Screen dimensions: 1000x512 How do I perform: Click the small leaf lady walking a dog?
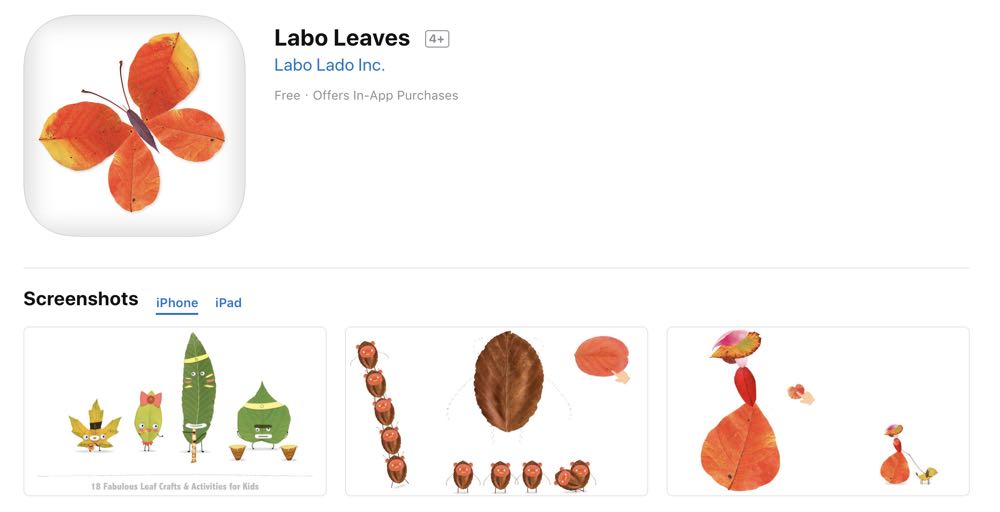point(909,455)
